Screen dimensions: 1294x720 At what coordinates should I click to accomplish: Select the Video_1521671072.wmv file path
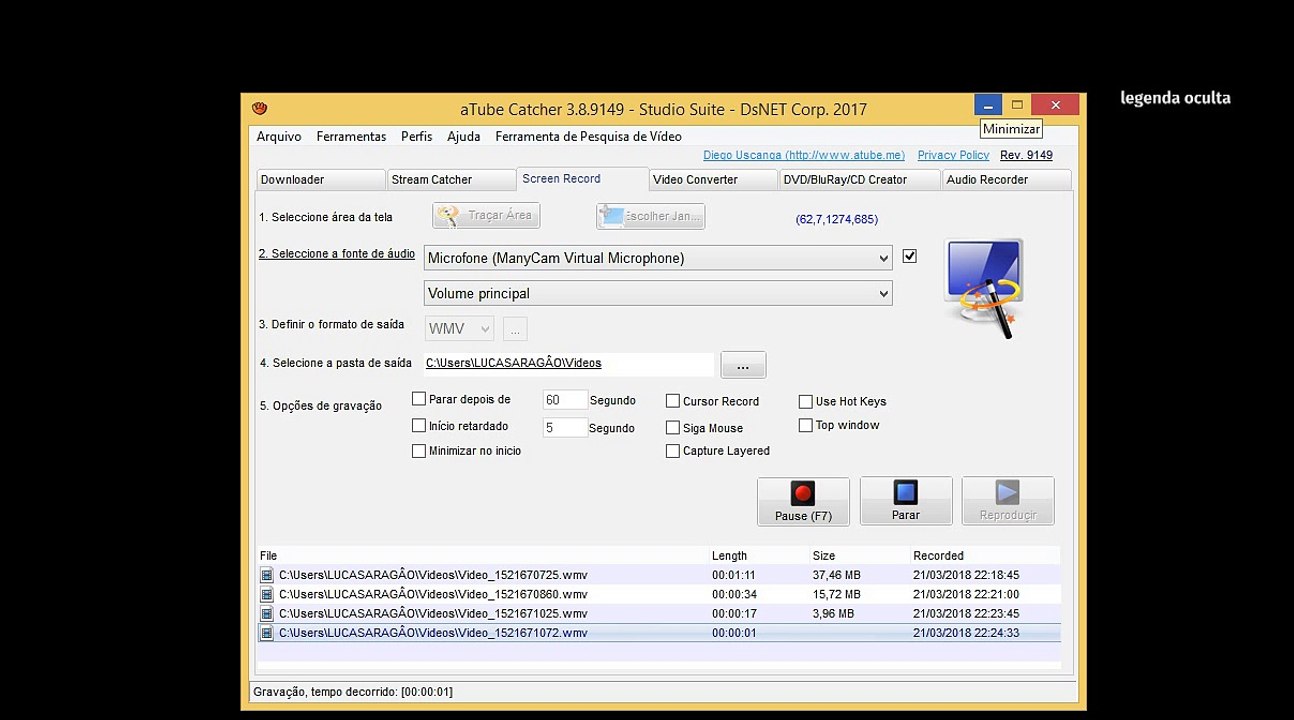(433, 633)
